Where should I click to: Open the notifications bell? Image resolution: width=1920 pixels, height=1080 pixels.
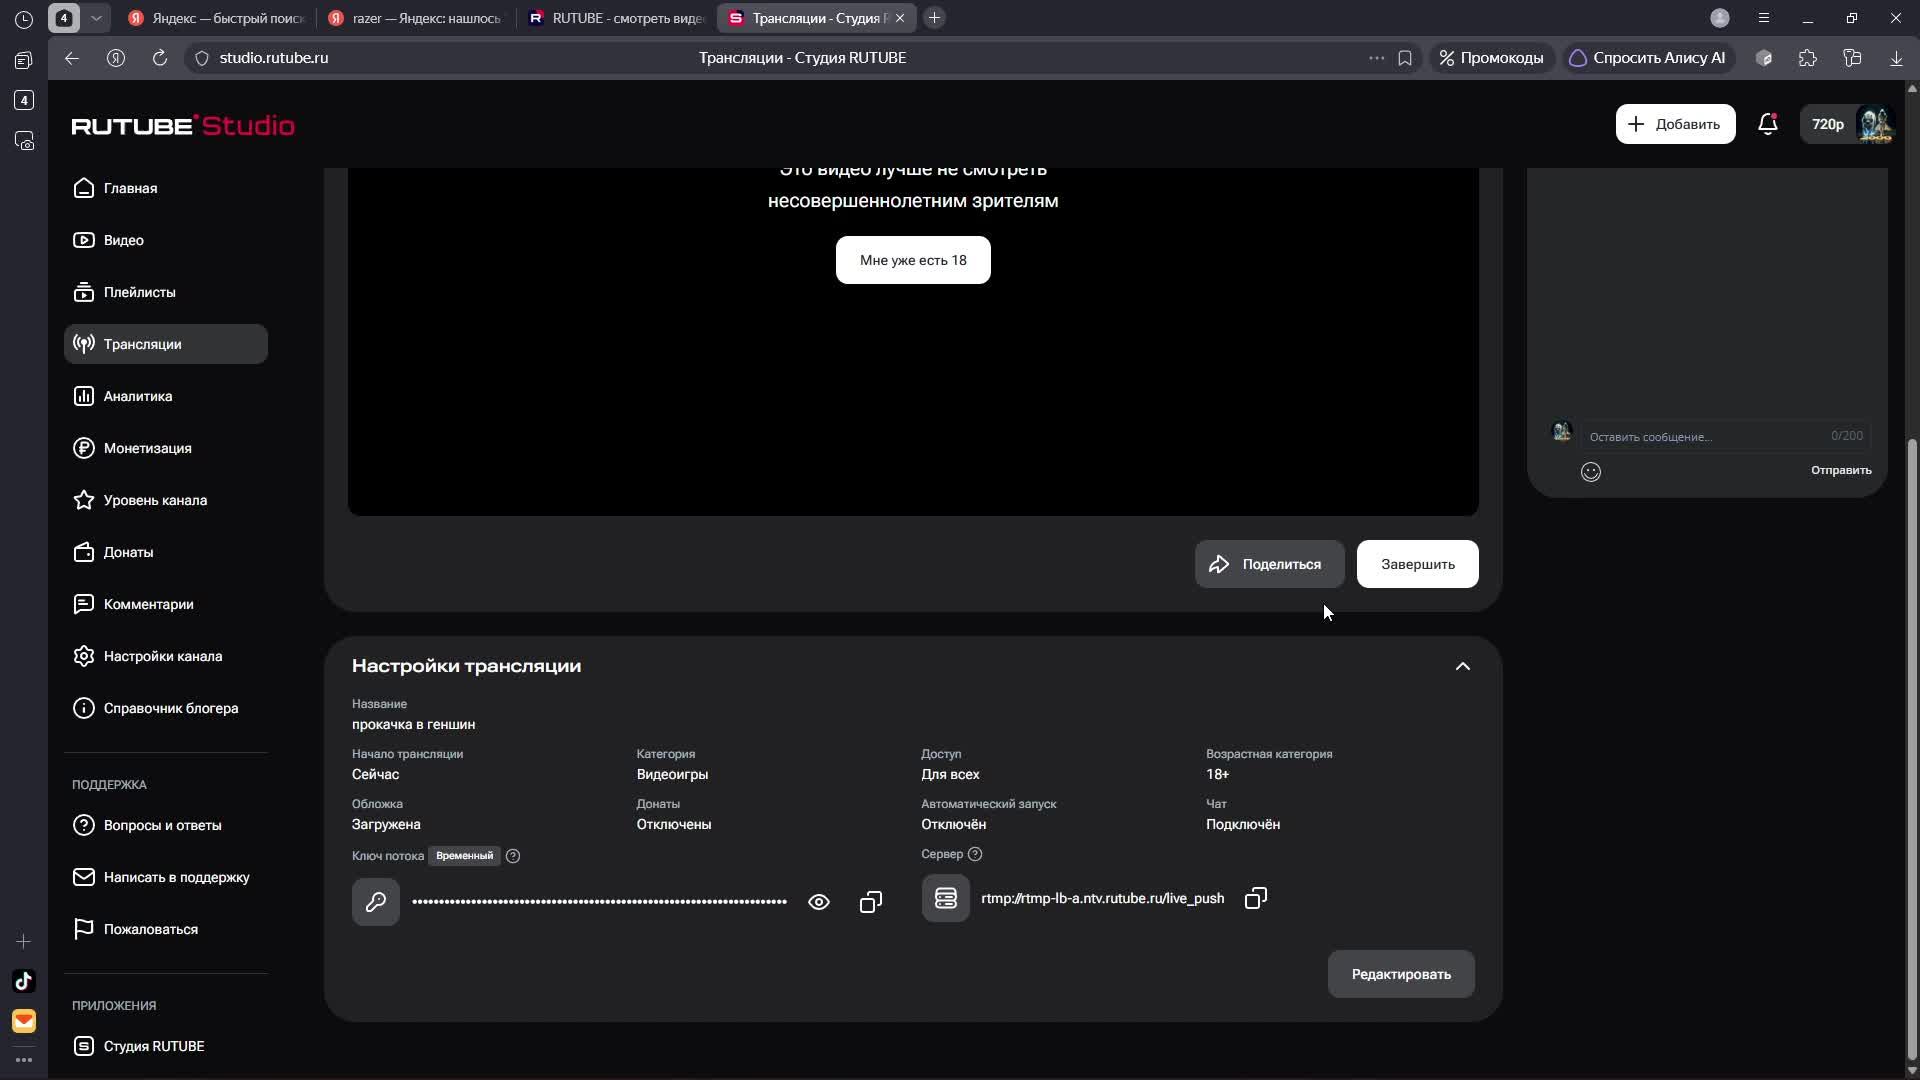(1768, 124)
